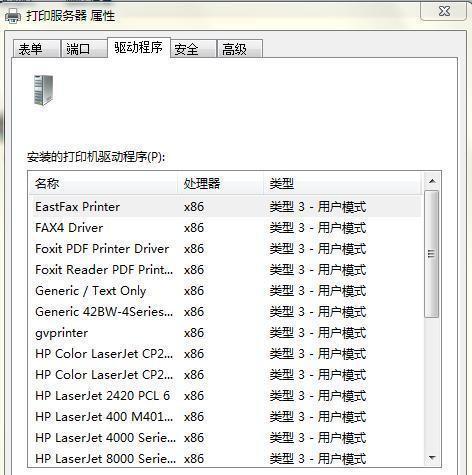Close the 打印服务器 属性 dialog
This screenshot has width=472, height=475.
[444, 11]
